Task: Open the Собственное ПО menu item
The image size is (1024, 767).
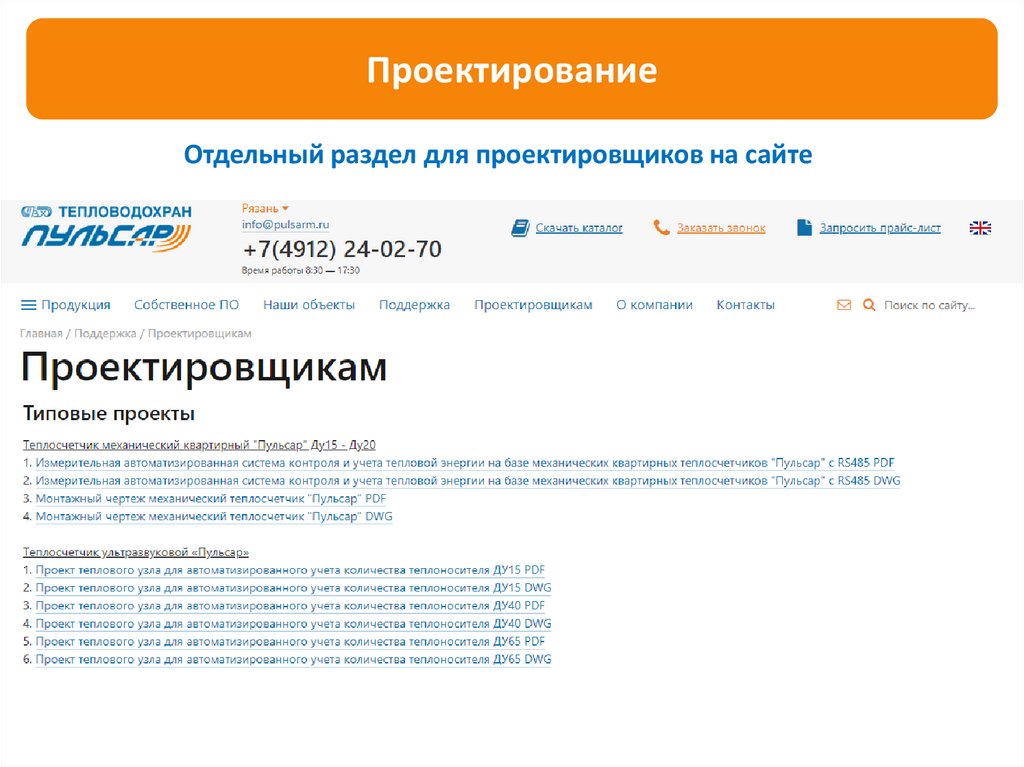Action: [186, 305]
